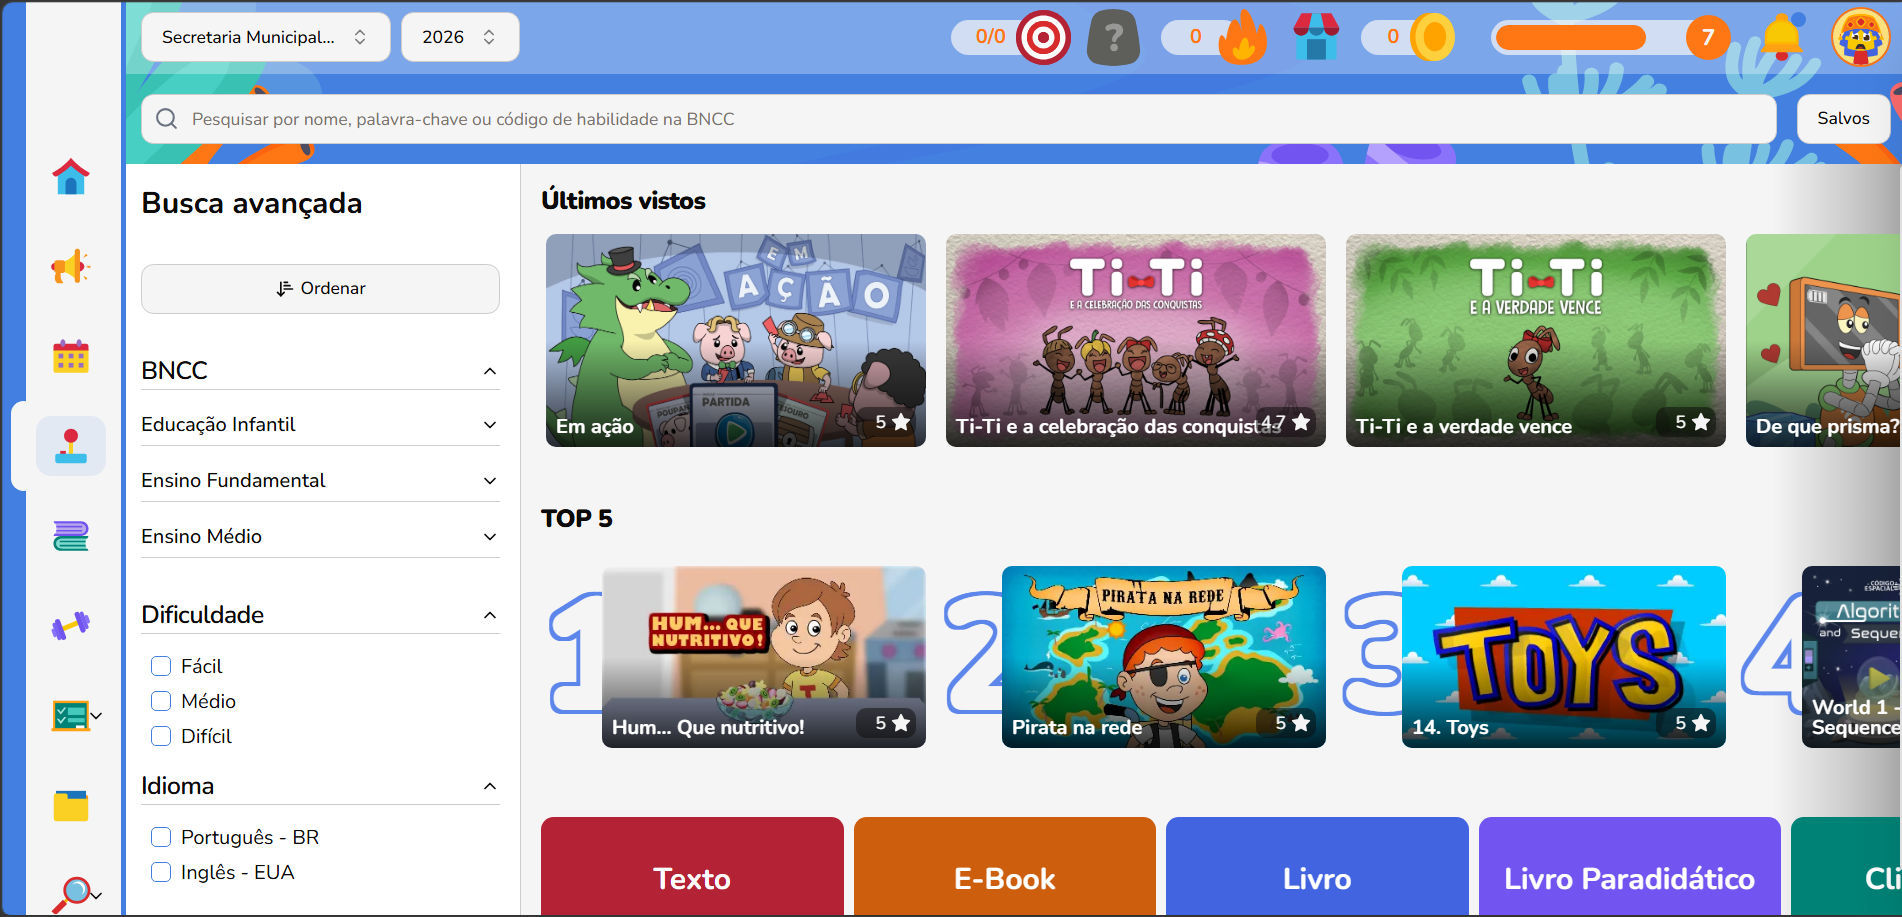Click the Ordenar button
This screenshot has height=917, width=1902.
point(320,289)
